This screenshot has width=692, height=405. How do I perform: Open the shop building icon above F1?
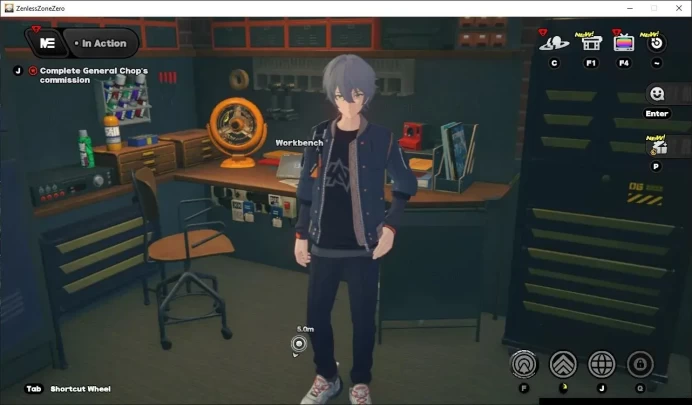click(591, 43)
